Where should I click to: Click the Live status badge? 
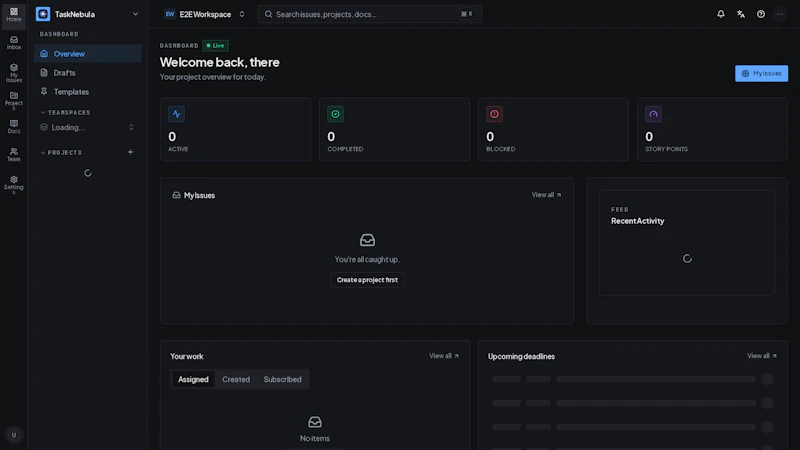tap(215, 45)
